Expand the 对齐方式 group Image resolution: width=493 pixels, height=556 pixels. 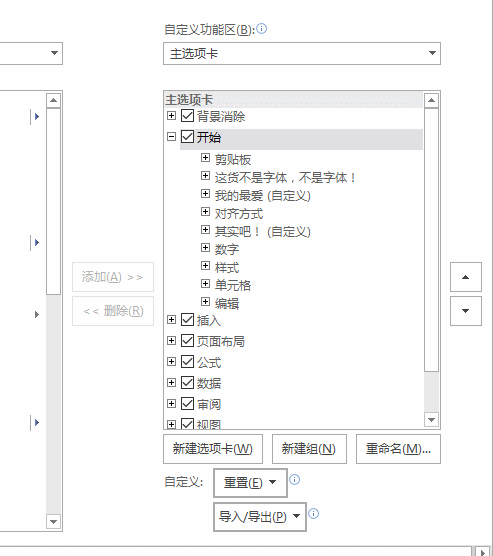205,212
